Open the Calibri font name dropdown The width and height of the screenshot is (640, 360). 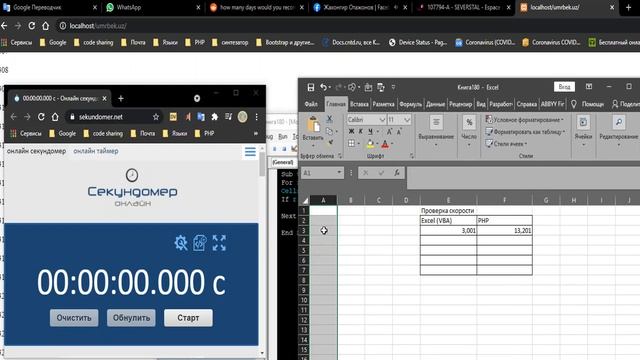(382, 120)
